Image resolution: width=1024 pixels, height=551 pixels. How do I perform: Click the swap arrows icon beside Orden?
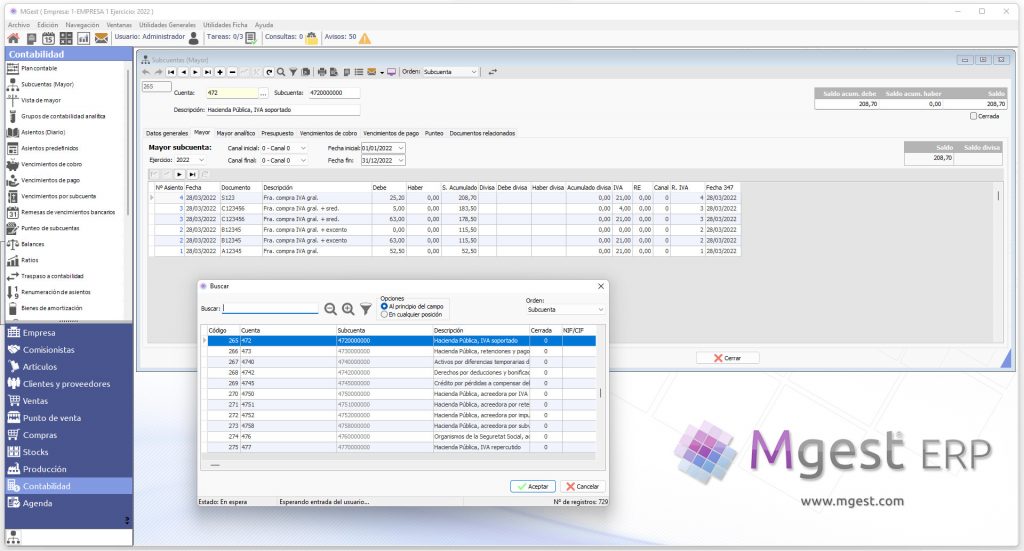pos(492,72)
